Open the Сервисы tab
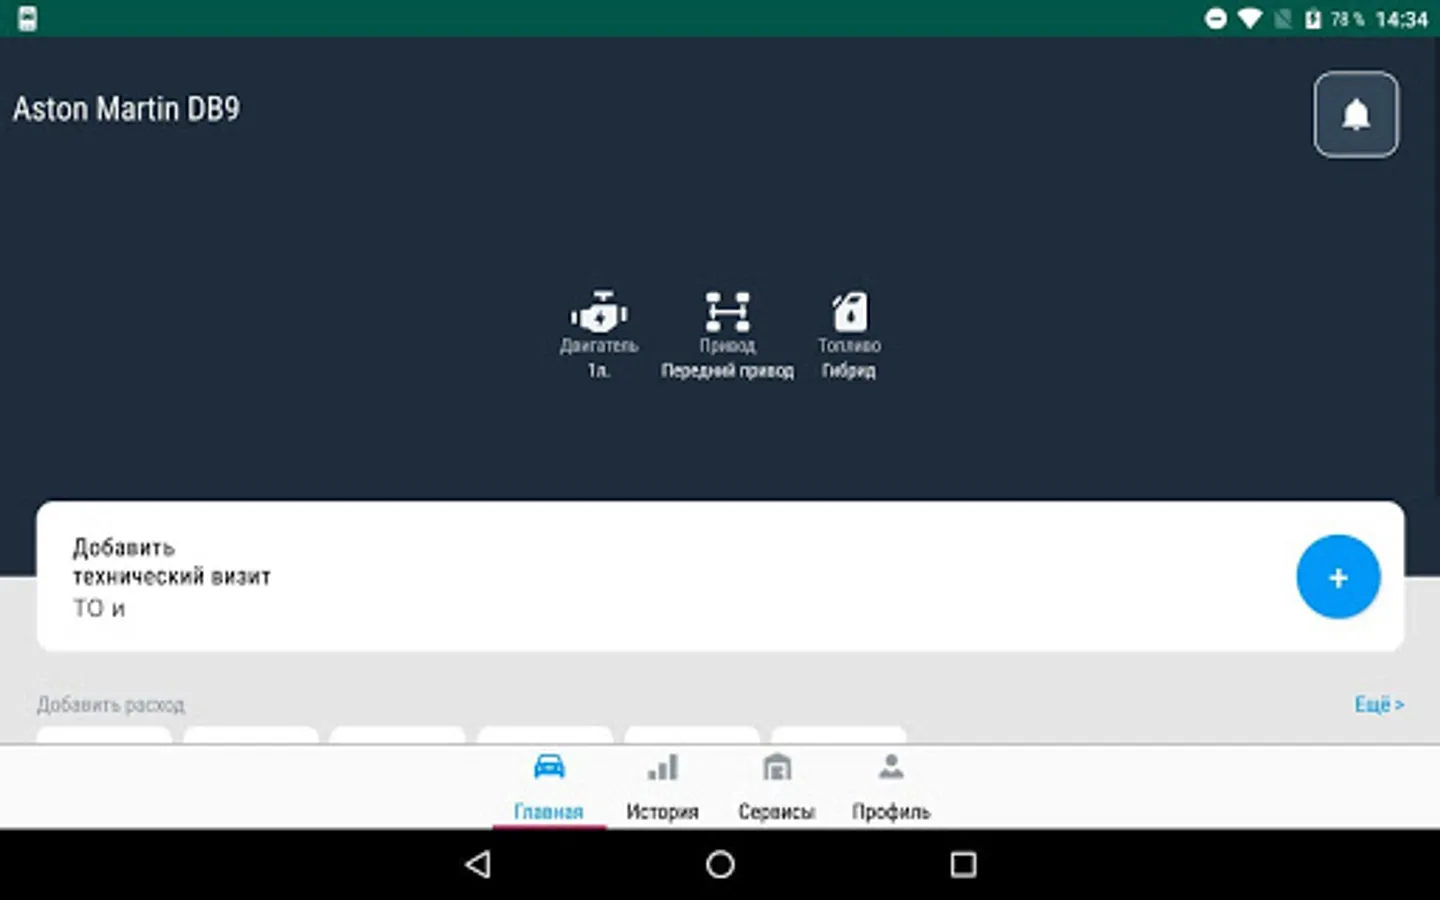This screenshot has width=1440, height=900. point(777,786)
